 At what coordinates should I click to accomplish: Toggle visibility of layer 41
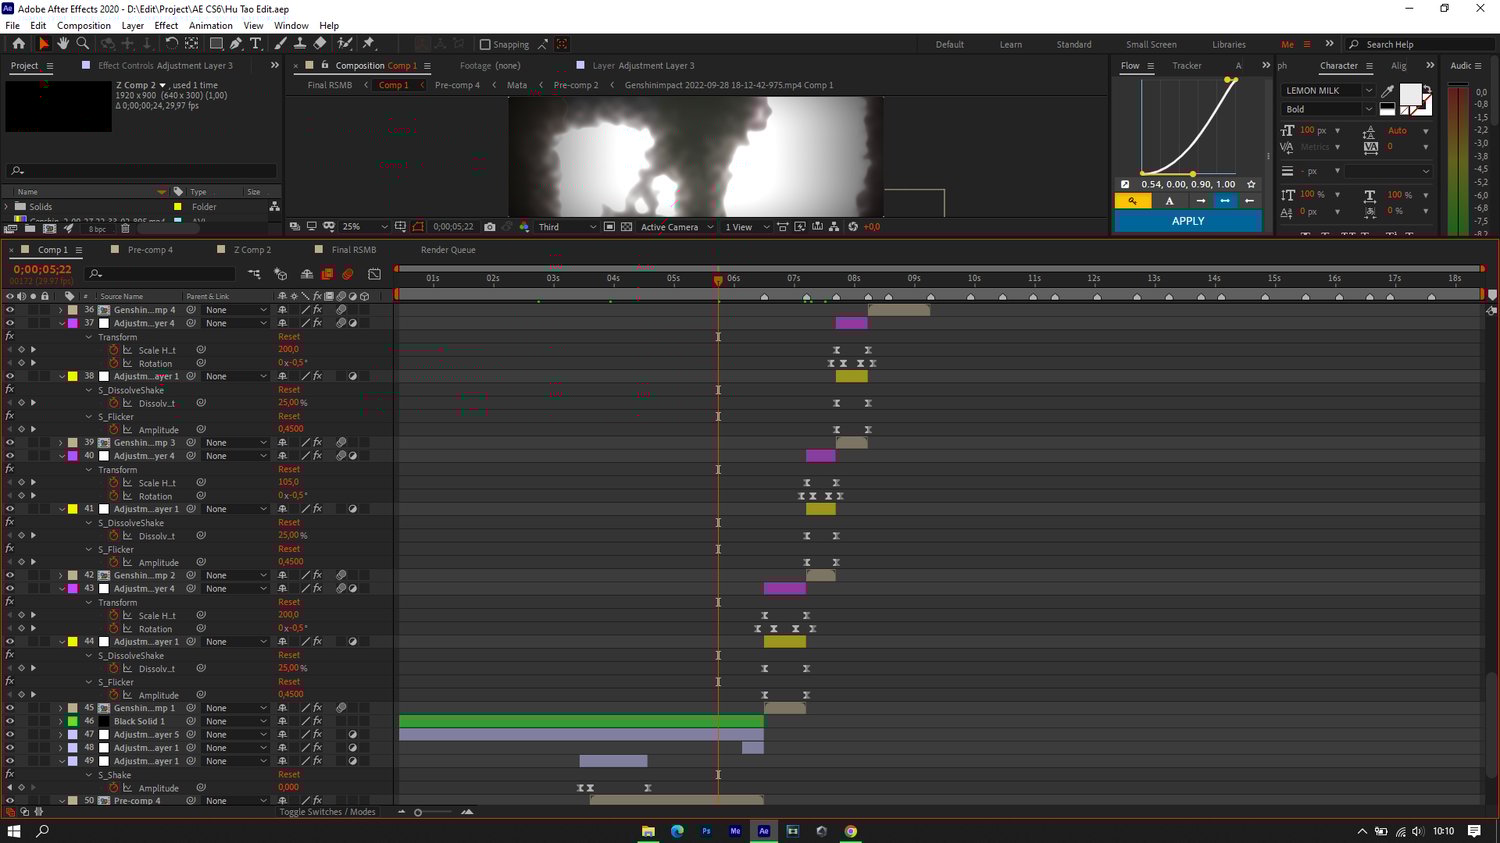pos(10,509)
